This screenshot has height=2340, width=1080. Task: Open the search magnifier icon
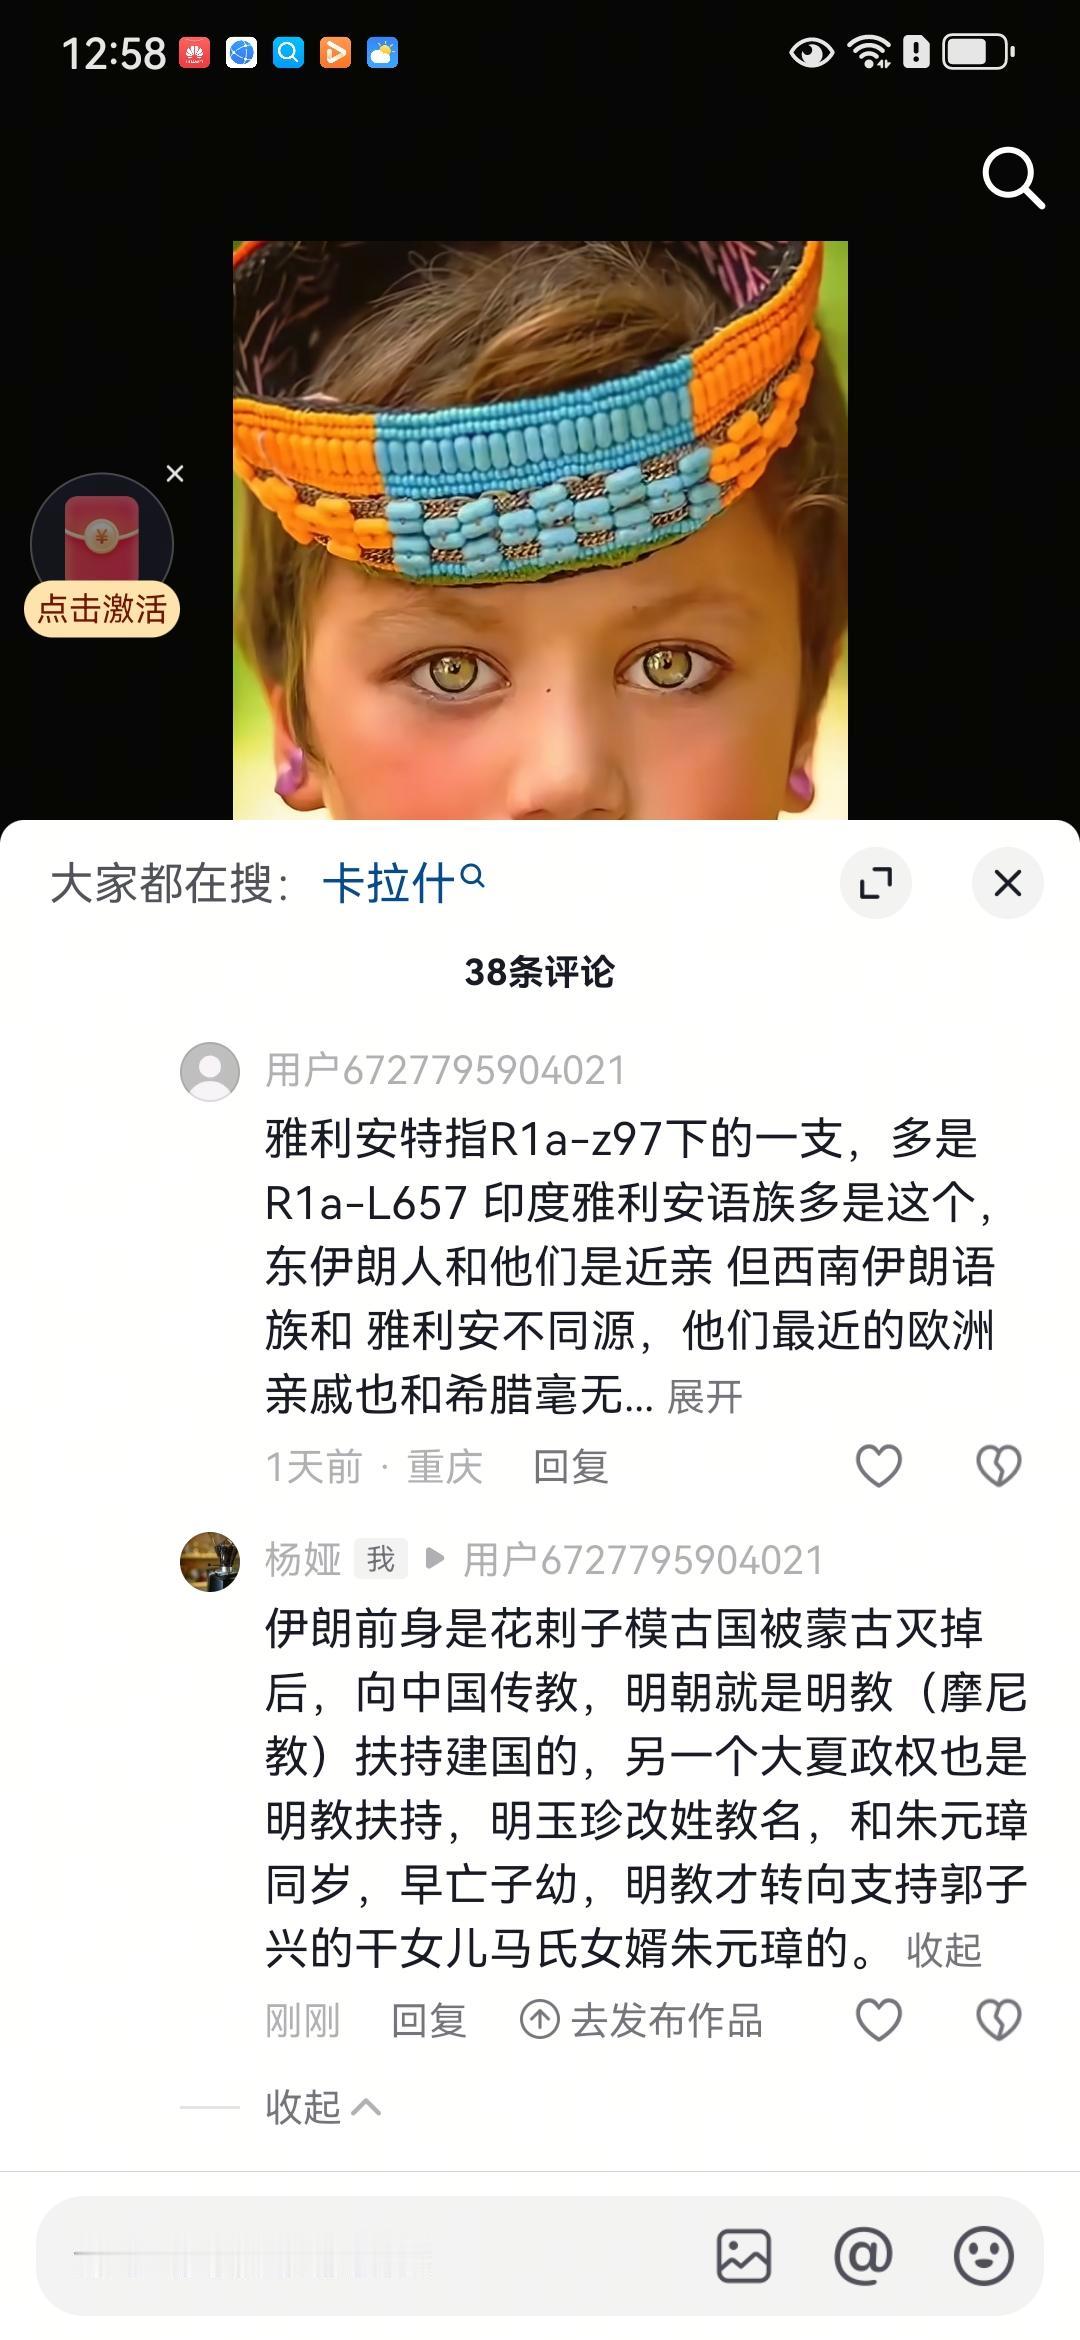point(1013,178)
